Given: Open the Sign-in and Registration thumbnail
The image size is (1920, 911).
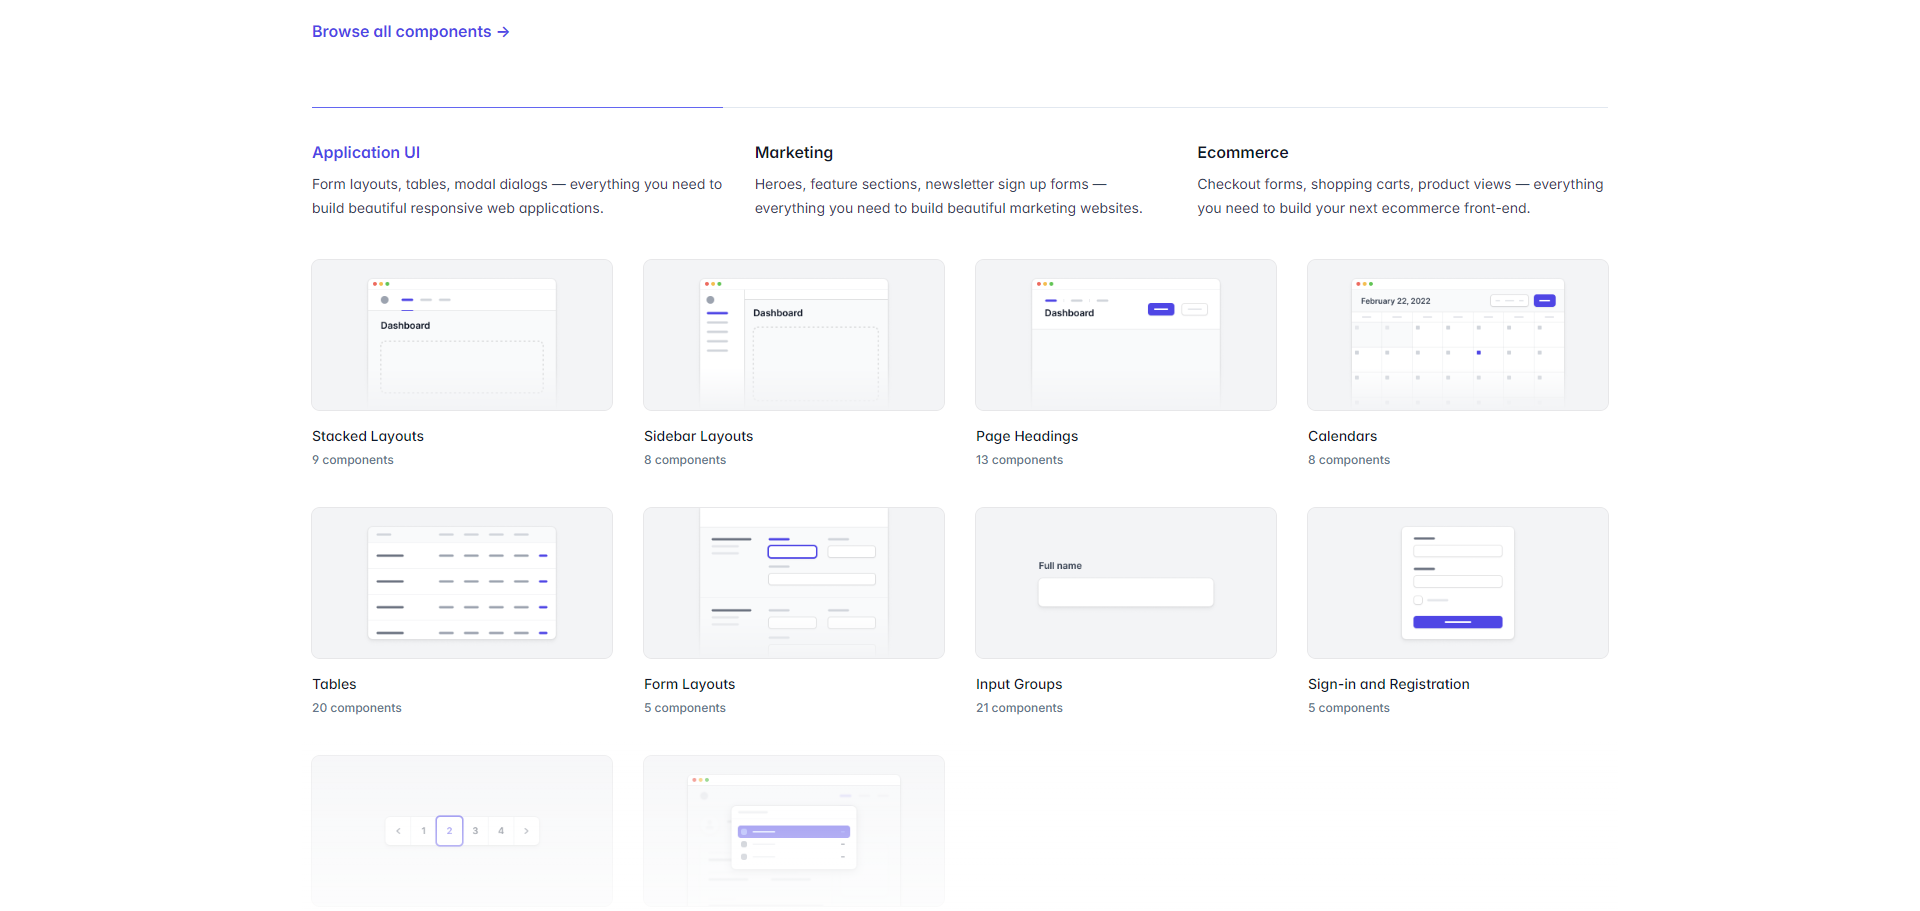Looking at the screenshot, I should (x=1458, y=583).
